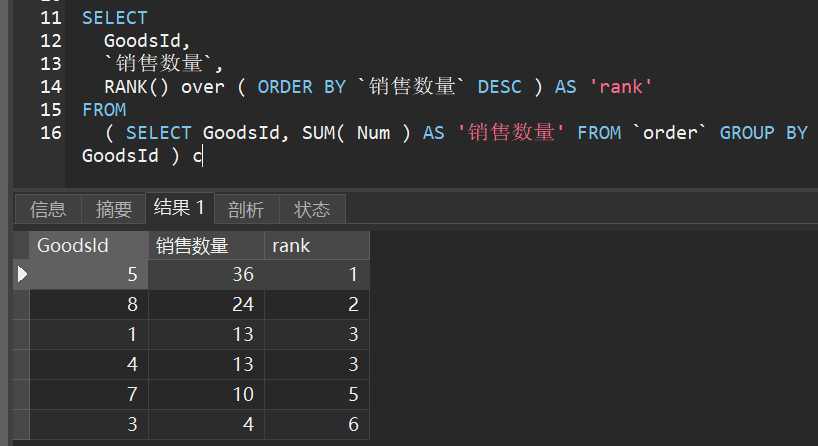The height and width of the screenshot is (446, 818).
Task: Select the cell with sales value 36
Action: [x=206, y=274]
